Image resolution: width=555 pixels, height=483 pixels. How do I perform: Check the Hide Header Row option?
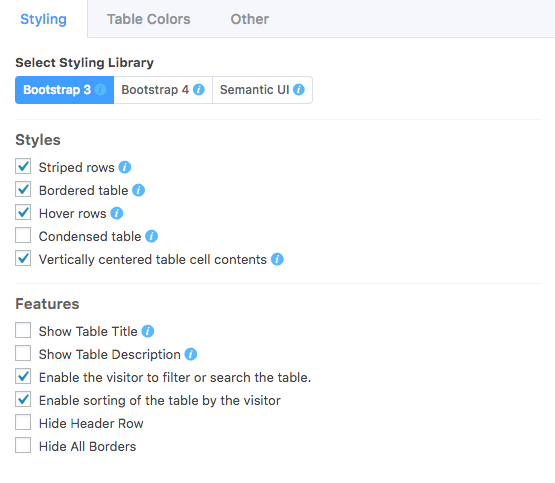pyautogui.click(x=23, y=422)
